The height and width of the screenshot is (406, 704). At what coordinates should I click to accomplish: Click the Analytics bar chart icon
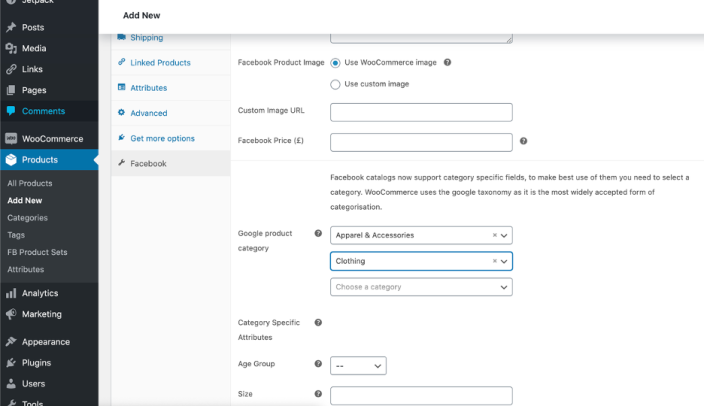click(x=11, y=293)
